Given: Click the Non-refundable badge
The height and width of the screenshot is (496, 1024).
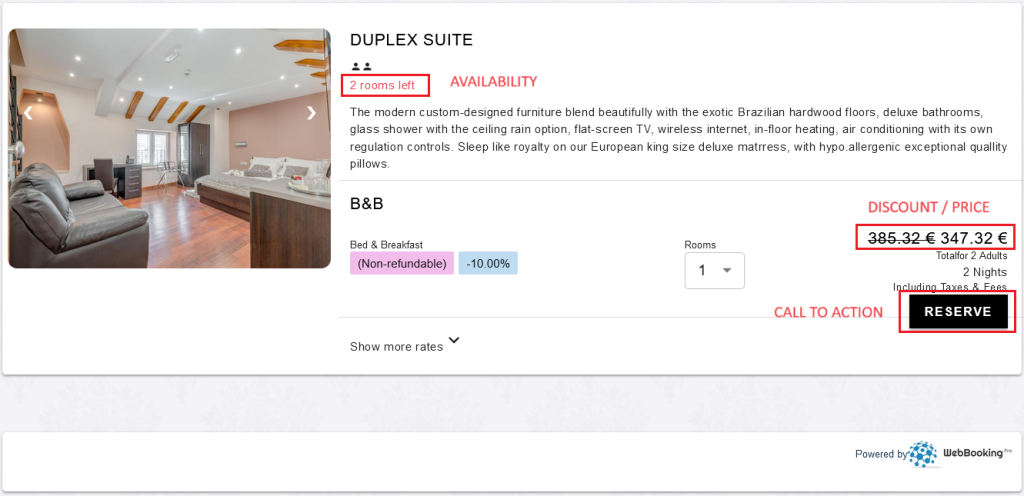Looking at the screenshot, I should click(x=401, y=264).
